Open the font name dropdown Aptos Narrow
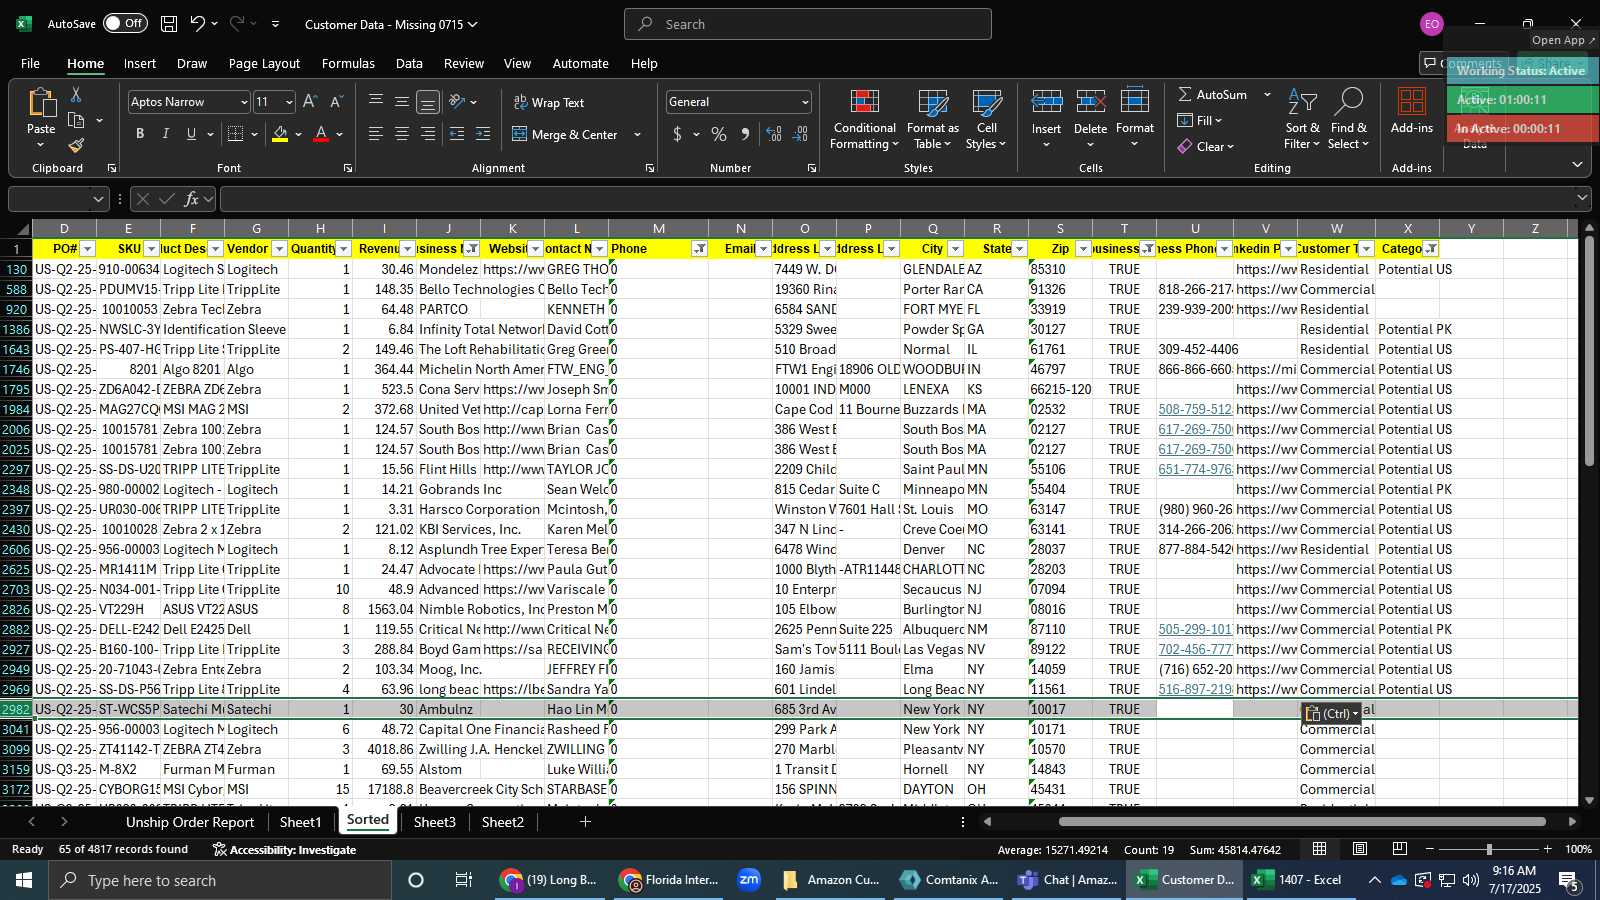 (x=243, y=102)
